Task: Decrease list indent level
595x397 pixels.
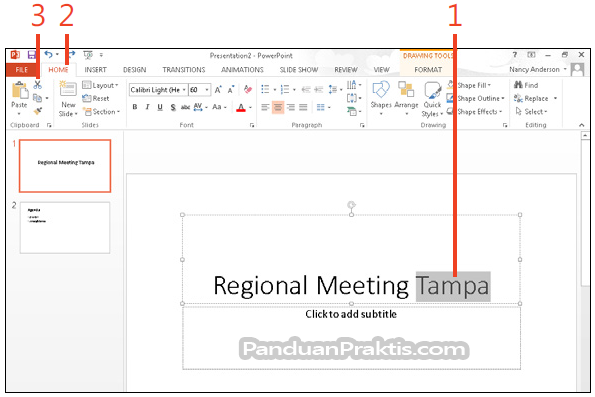Action: (x=306, y=90)
